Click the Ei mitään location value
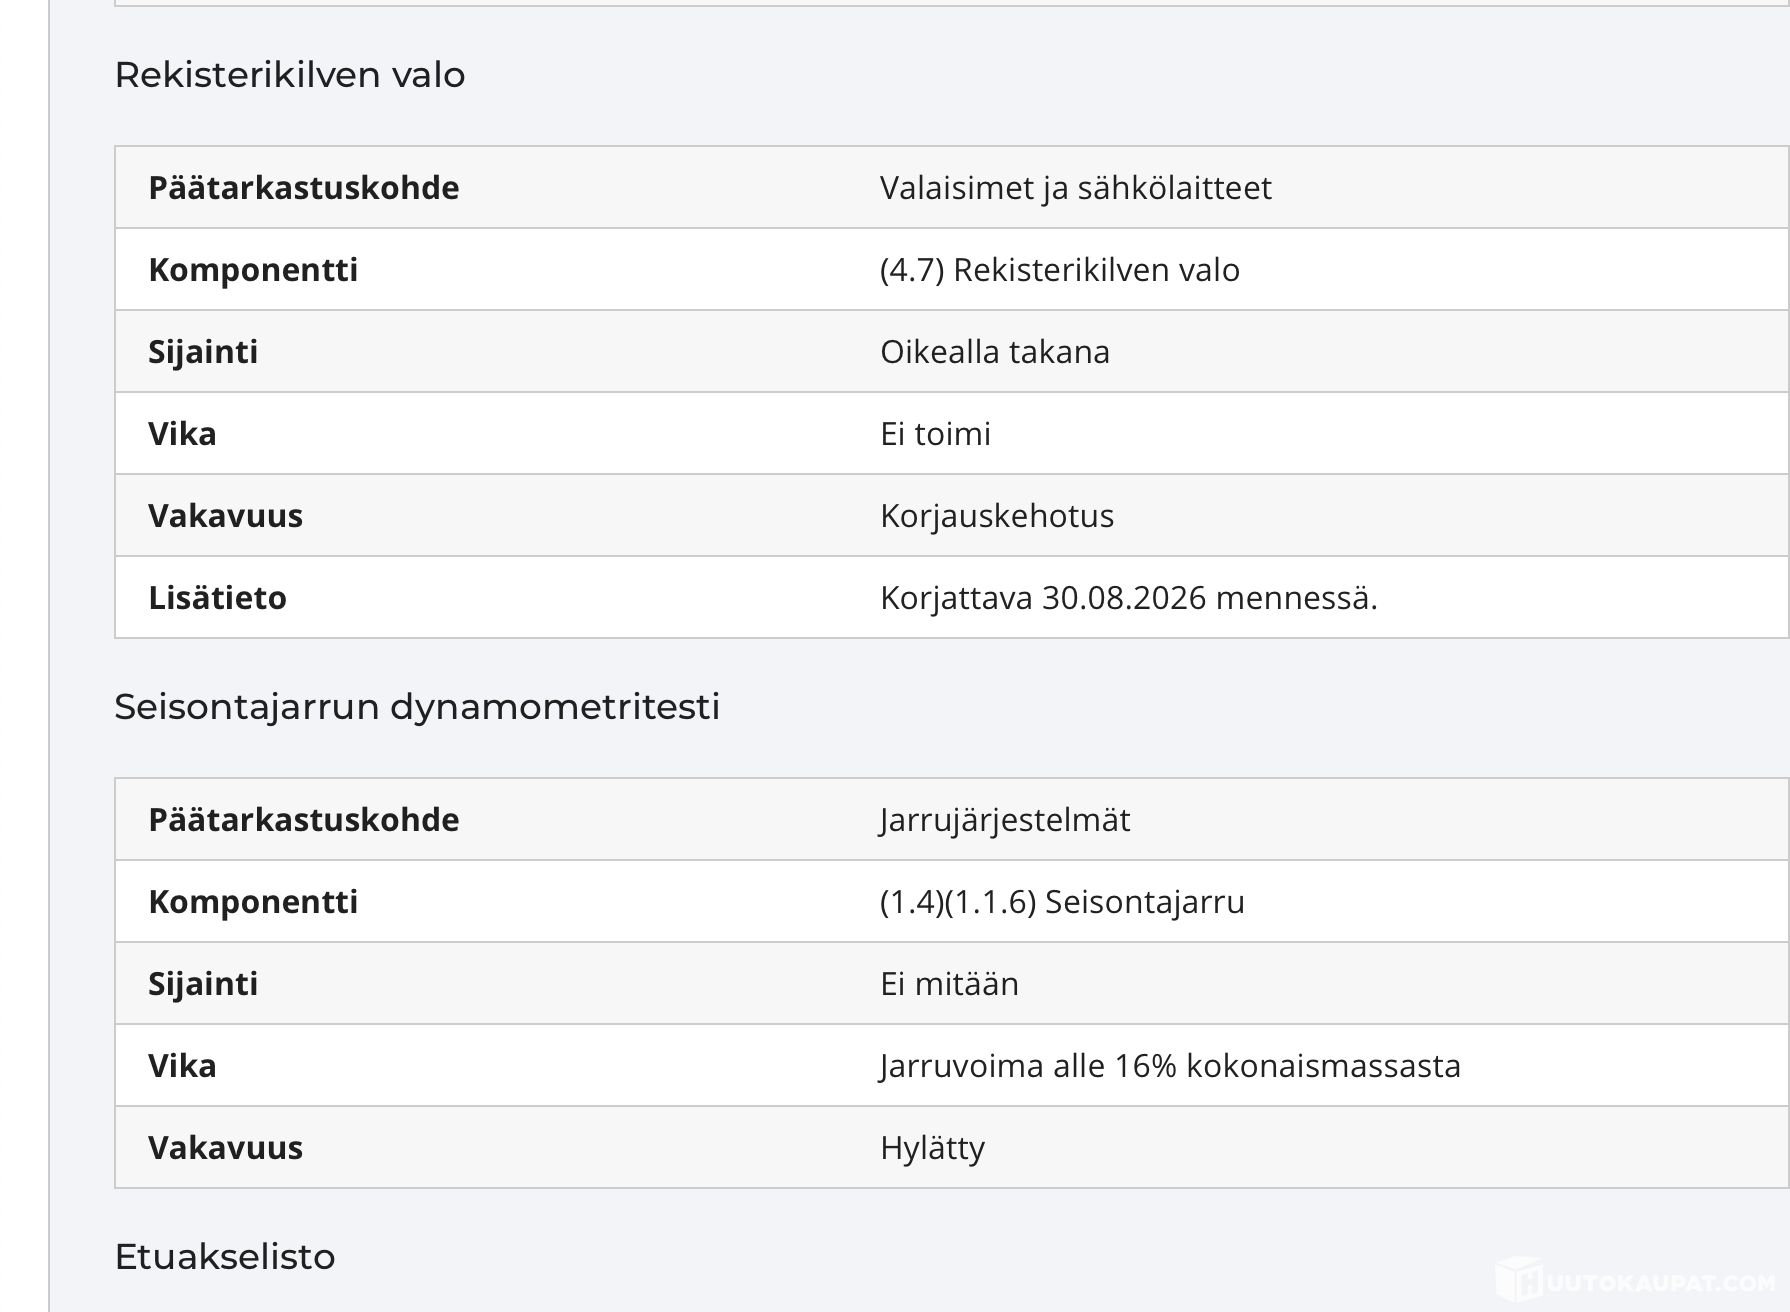This screenshot has height=1312, width=1790. tap(949, 984)
